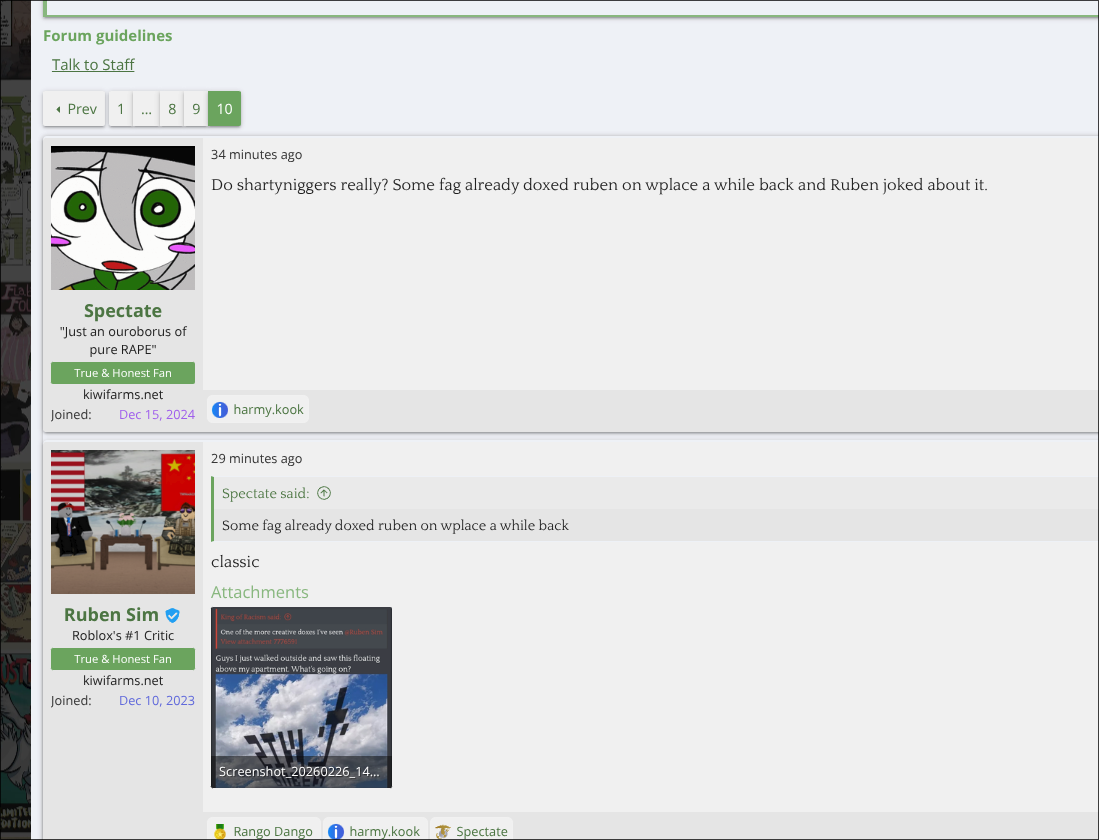This screenshot has width=1099, height=840.
Task: Select current page 10
Action: click(x=224, y=109)
